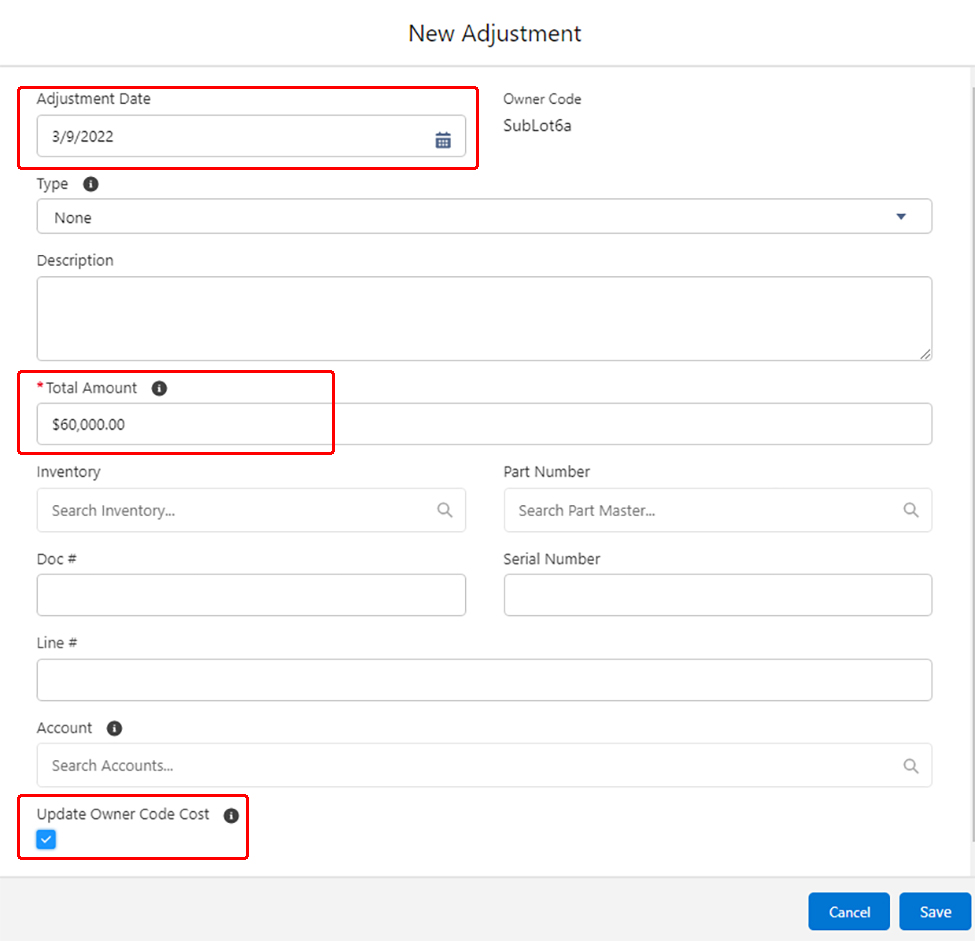Image resolution: width=975 pixels, height=941 pixels.
Task: Click the Part Number search magnifier icon
Action: click(x=911, y=510)
